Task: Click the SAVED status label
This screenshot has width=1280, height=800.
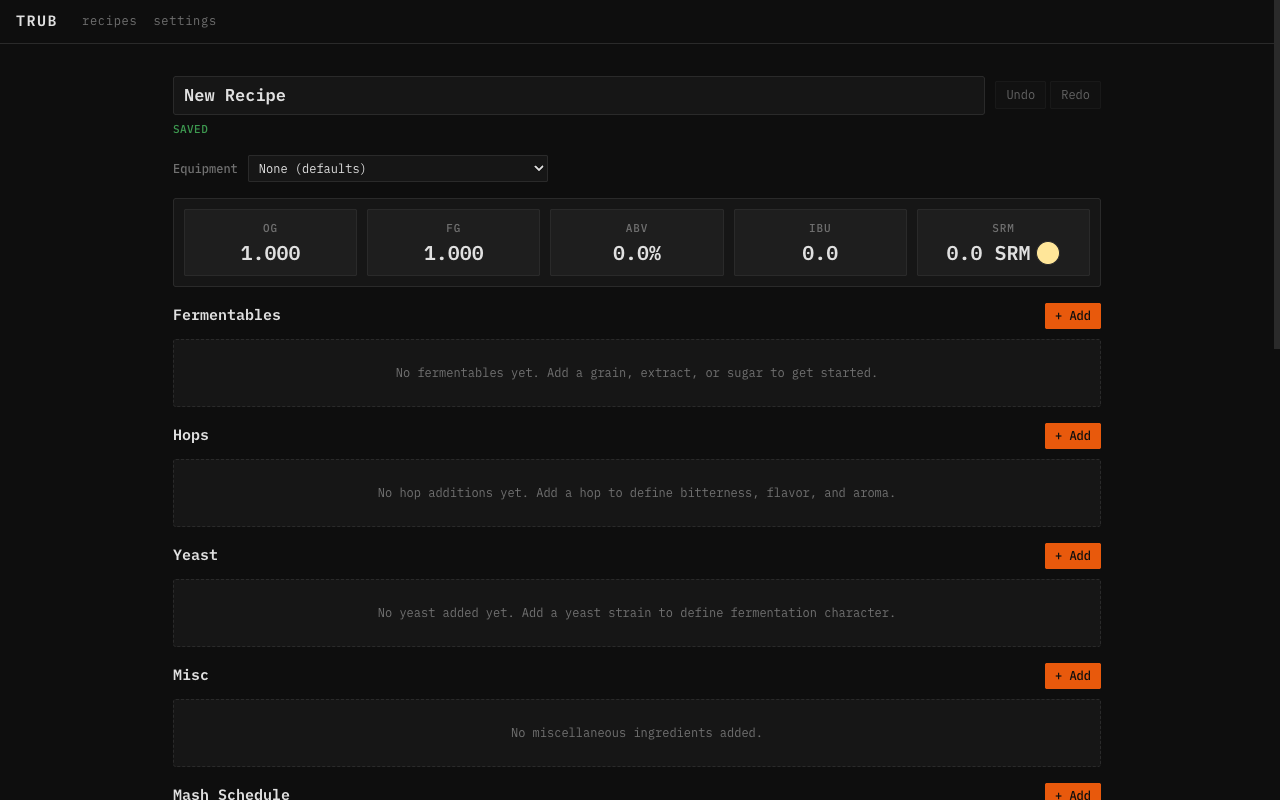Action: click(x=191, y=129)
